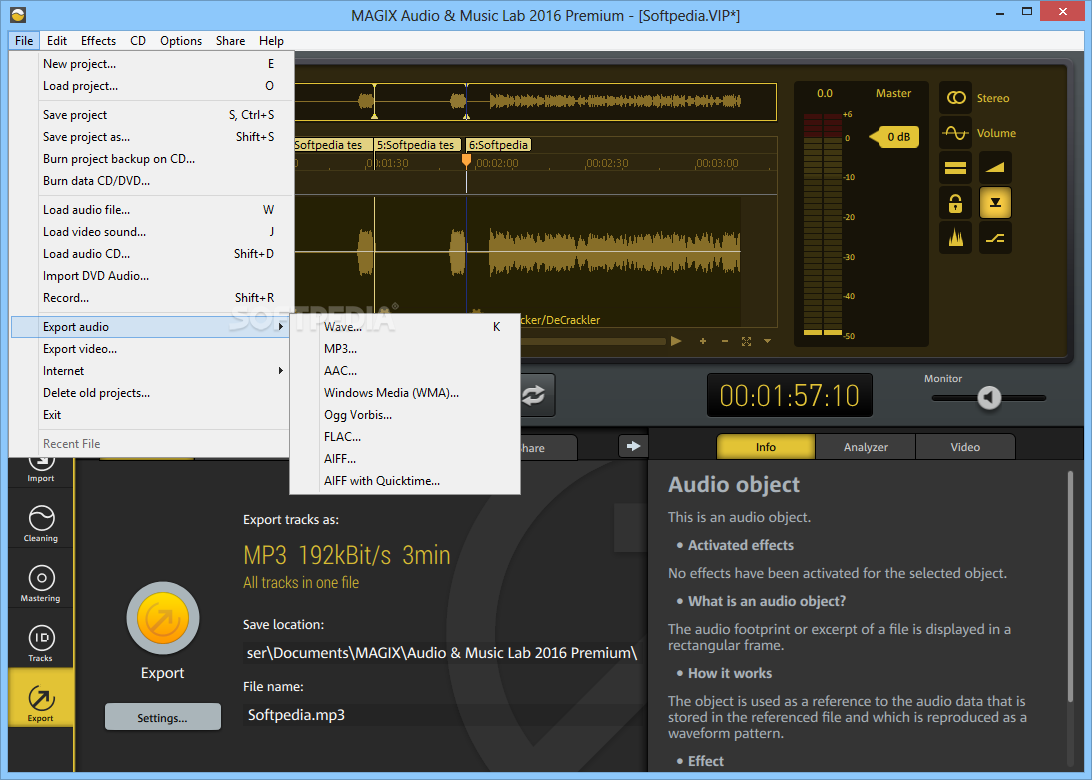The image size is (1092, 780).
Task: Click the rising ramp triangle icon
Action: click(x=995, y=168)
